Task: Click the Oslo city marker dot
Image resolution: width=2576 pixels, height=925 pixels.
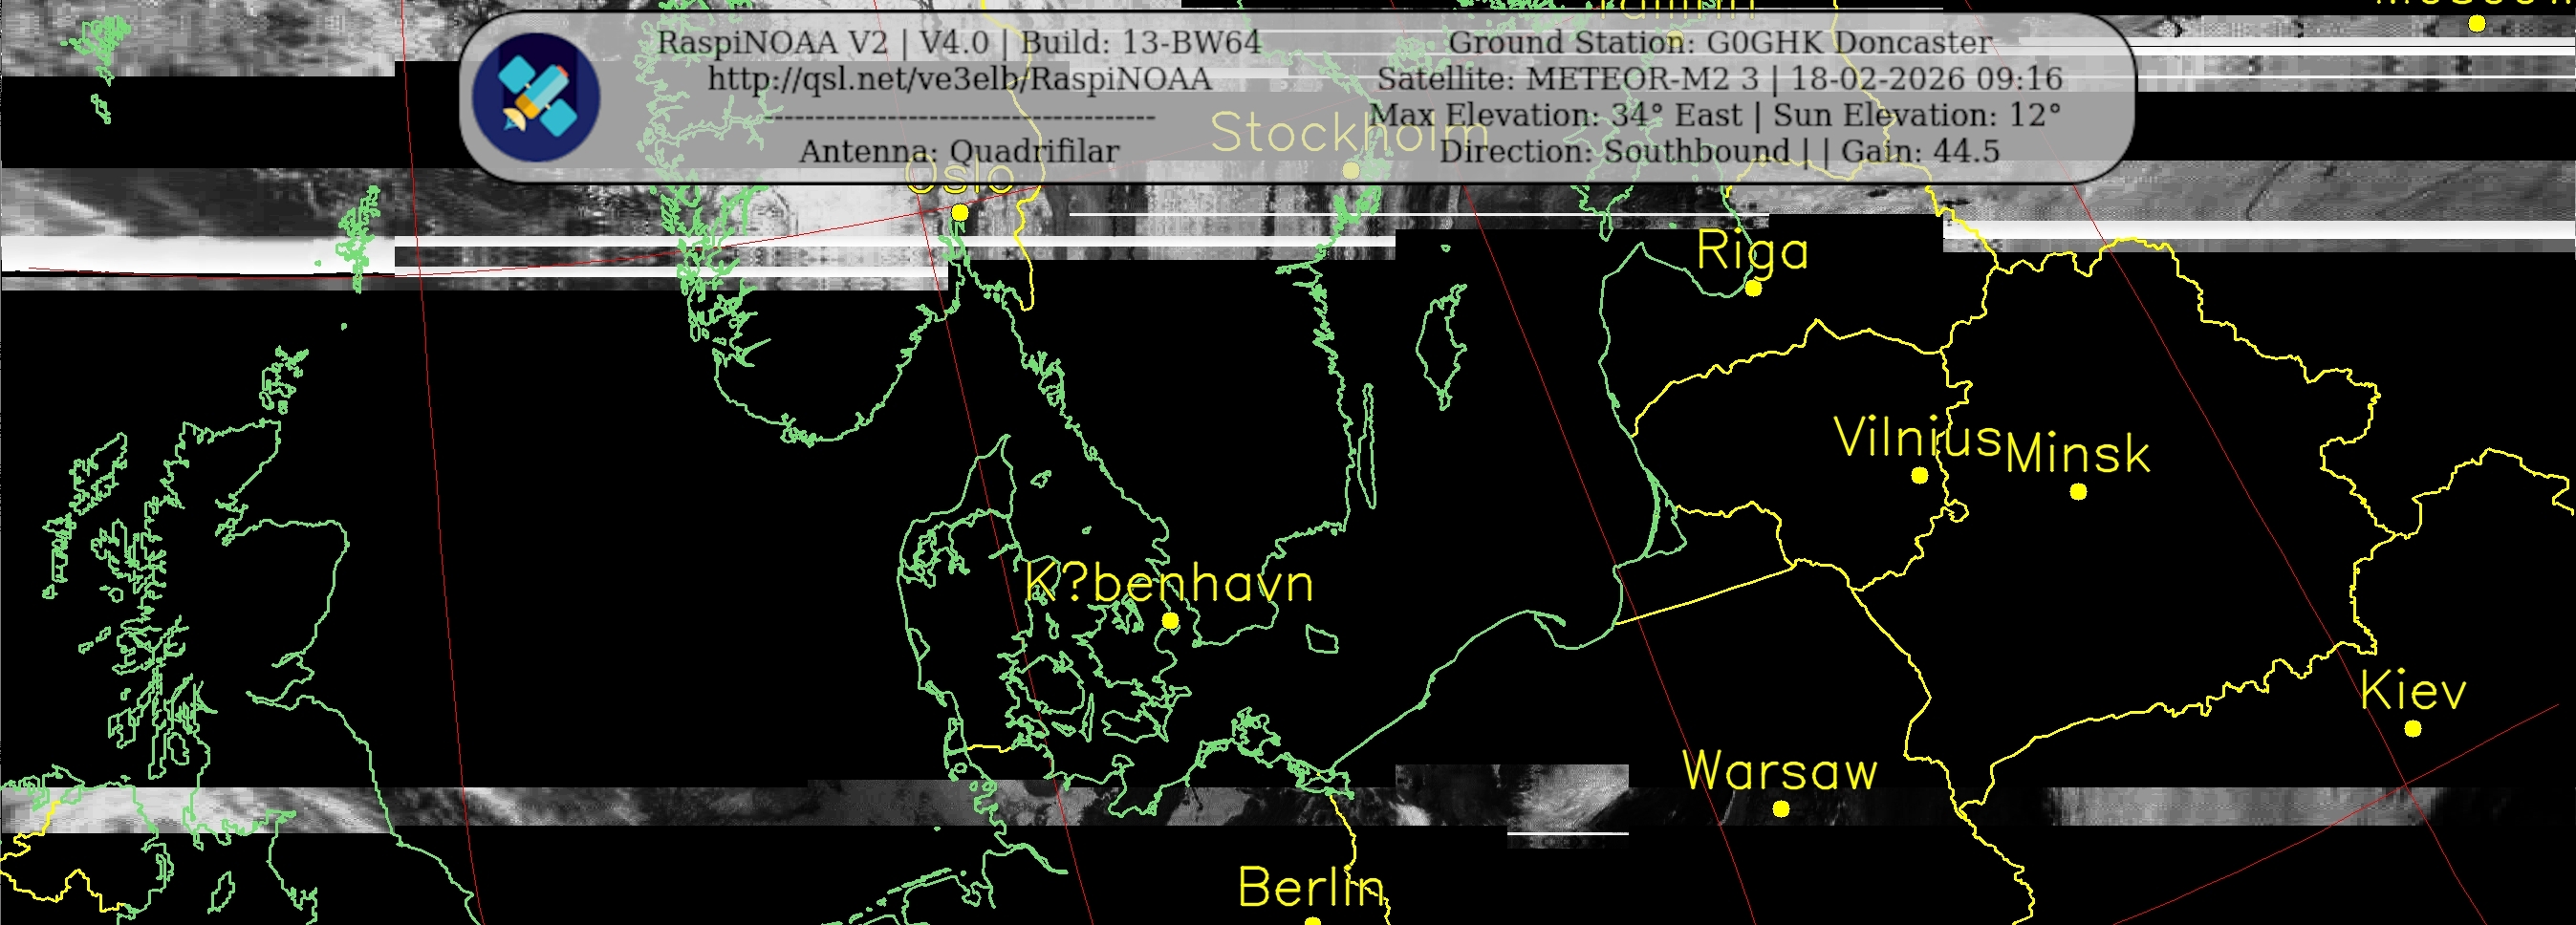Action: (960, 212)
